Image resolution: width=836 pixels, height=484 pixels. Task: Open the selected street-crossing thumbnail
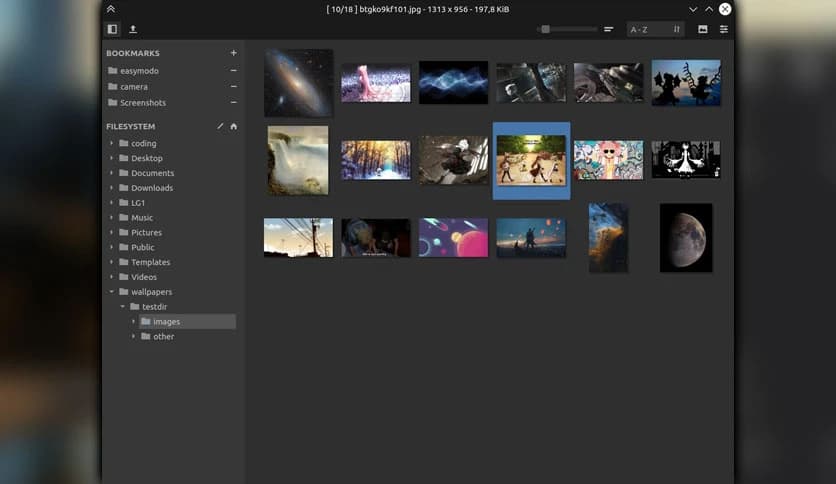pos(531,160)
